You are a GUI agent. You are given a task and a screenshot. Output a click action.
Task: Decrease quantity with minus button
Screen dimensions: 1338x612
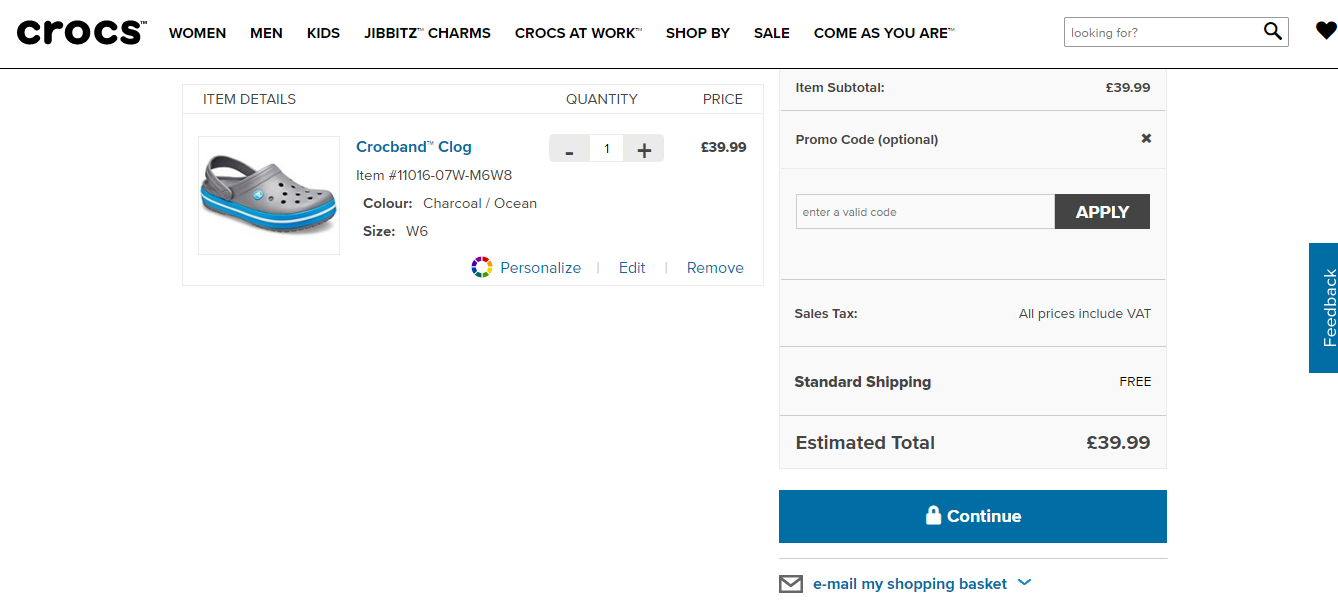(569, 149)
